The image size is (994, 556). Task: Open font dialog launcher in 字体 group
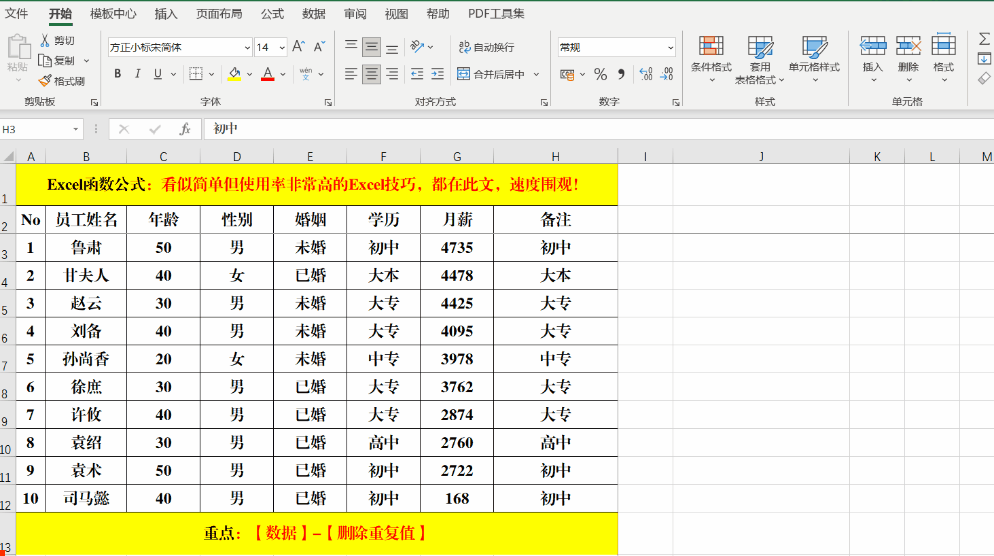point(328,102)
